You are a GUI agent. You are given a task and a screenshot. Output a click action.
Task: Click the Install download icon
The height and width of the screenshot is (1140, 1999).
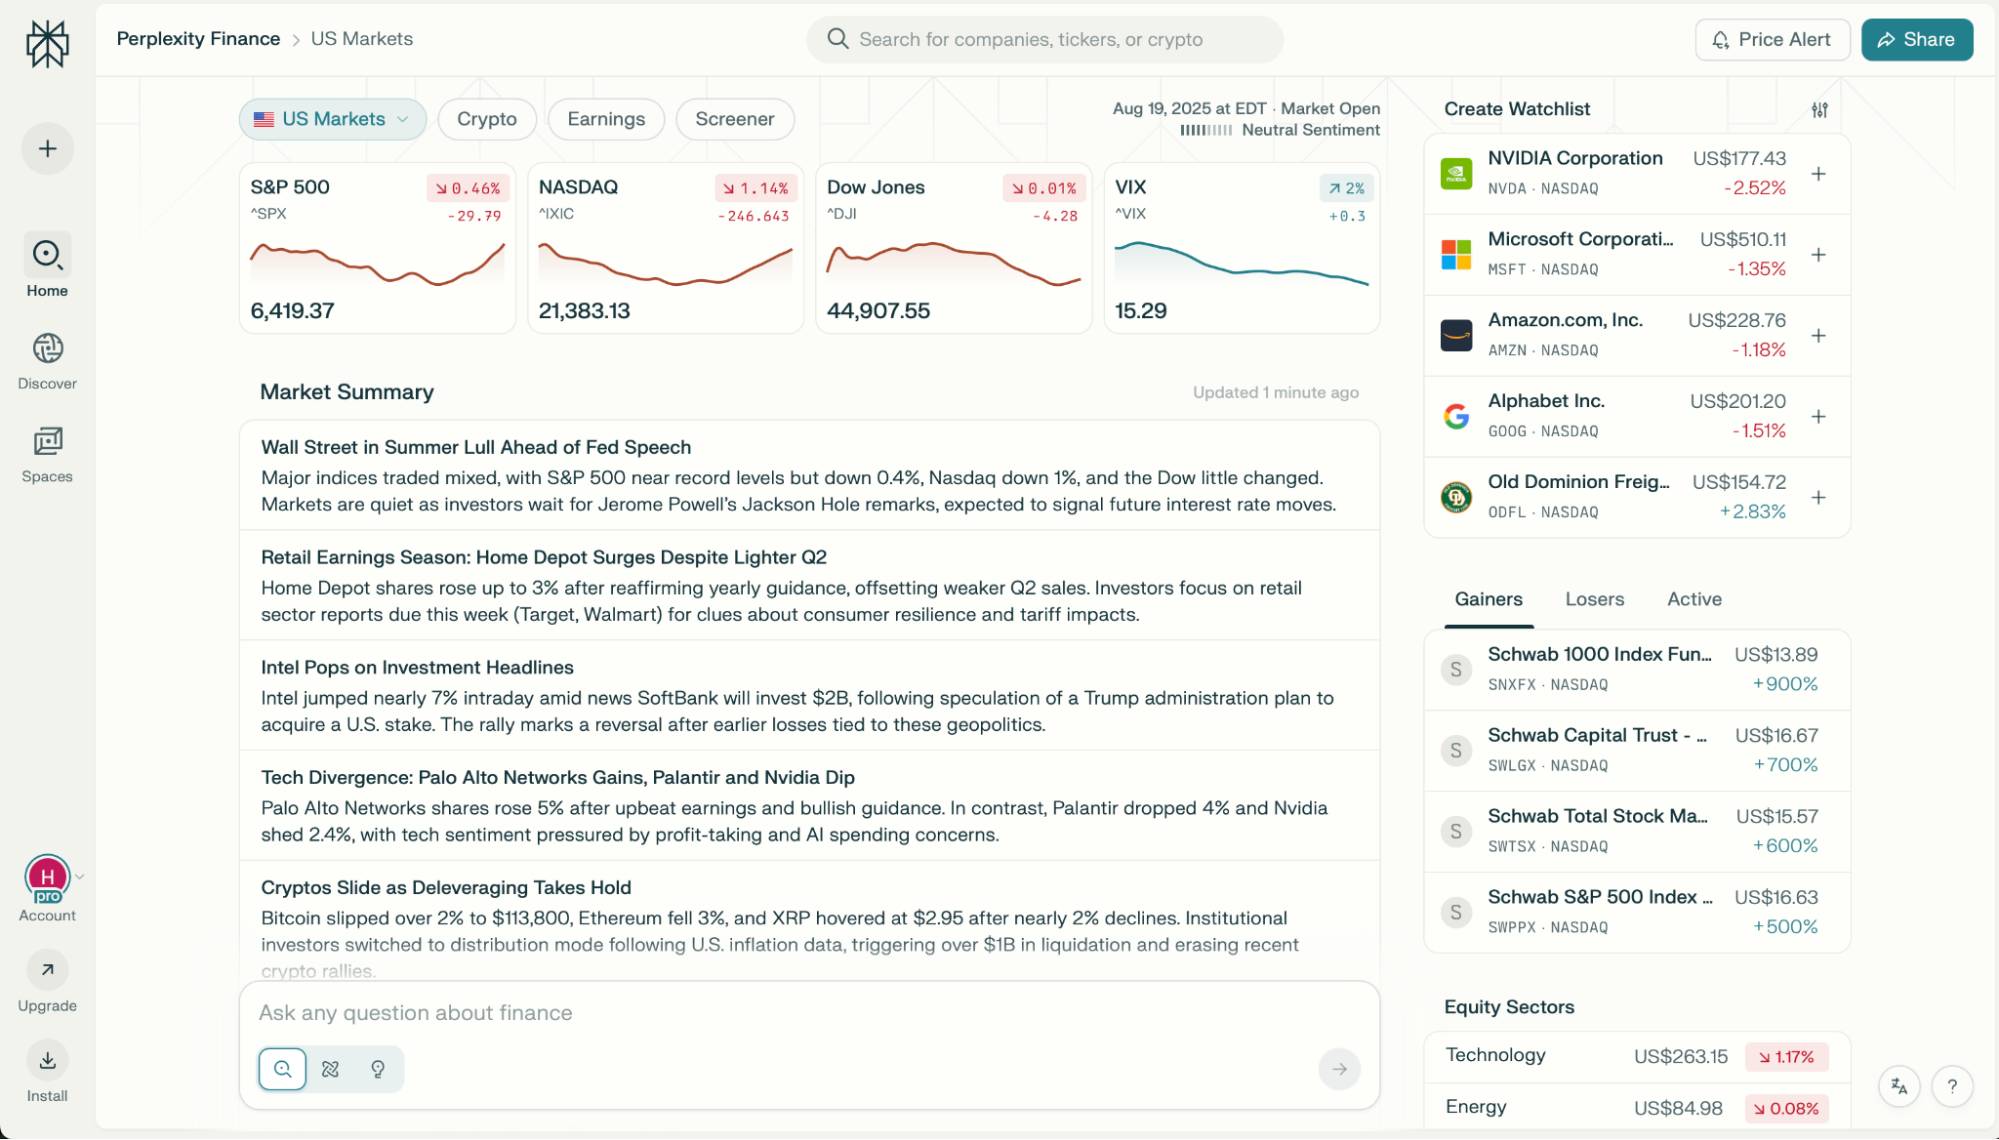pos(47,1062)
